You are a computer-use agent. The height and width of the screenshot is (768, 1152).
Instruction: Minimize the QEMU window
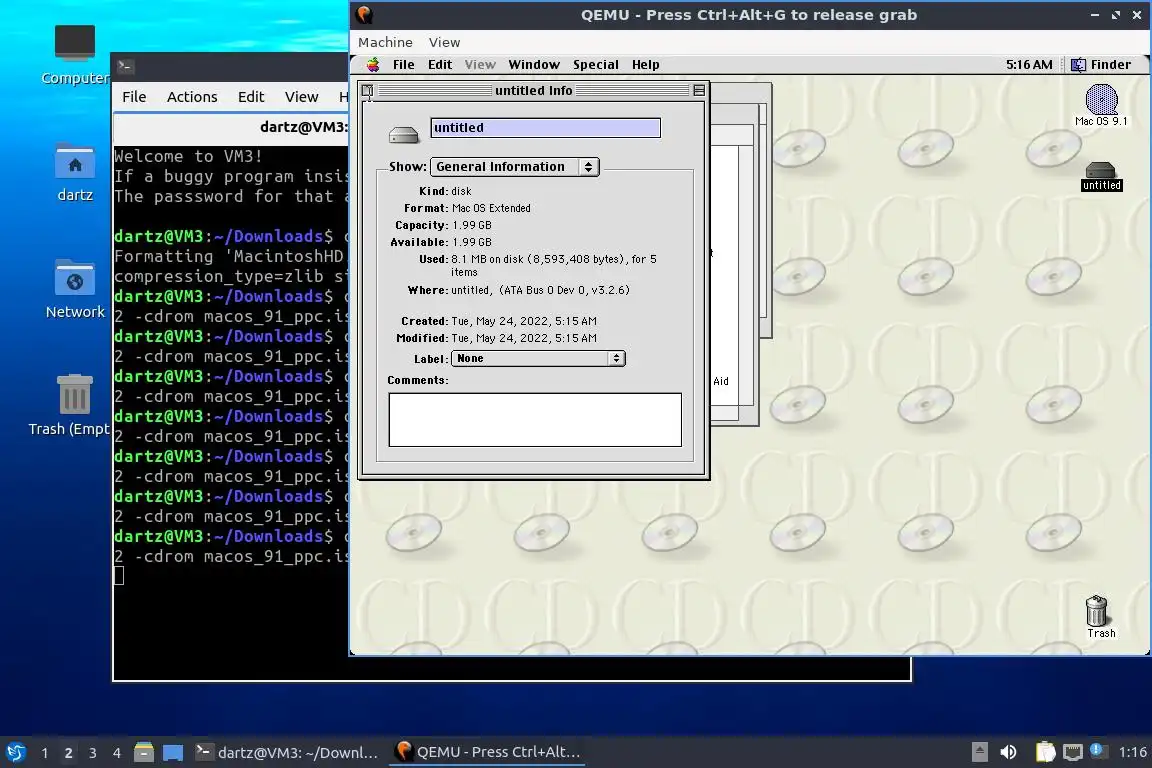tap(1095, 15)
